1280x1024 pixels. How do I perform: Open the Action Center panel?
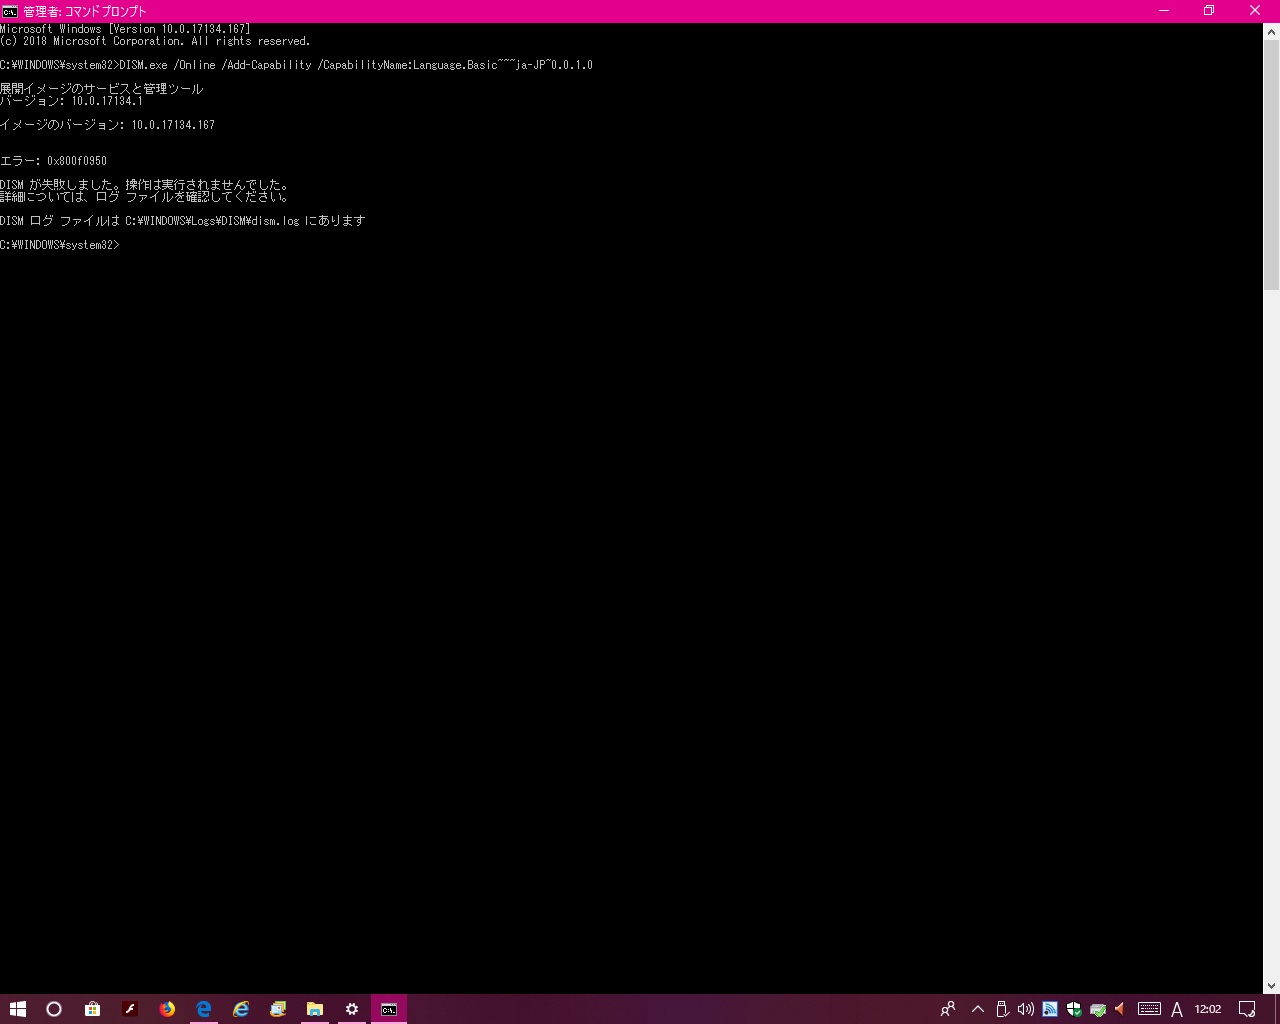point(1248,1009)
